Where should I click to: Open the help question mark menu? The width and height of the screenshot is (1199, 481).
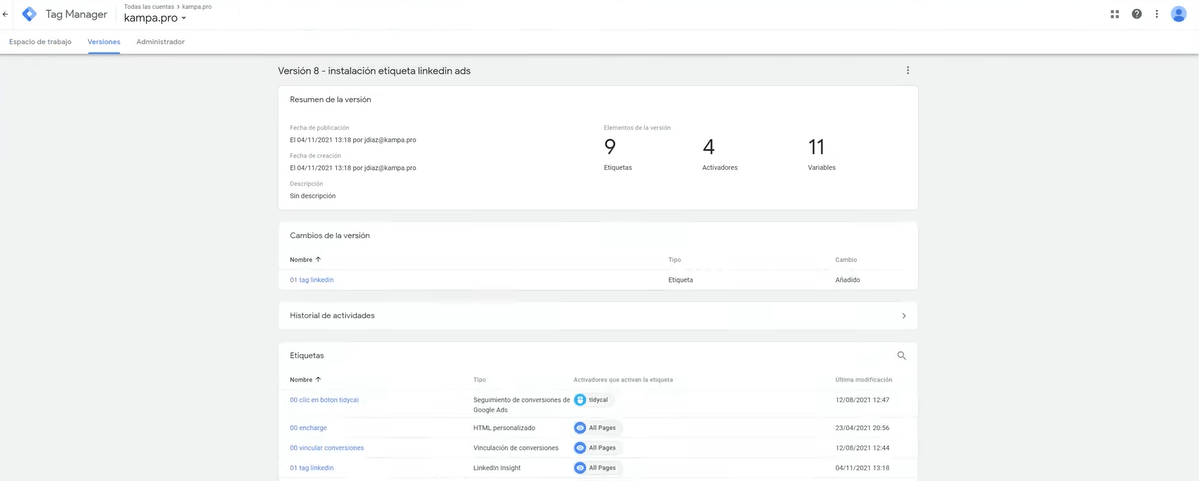[x=1136, y=14]
